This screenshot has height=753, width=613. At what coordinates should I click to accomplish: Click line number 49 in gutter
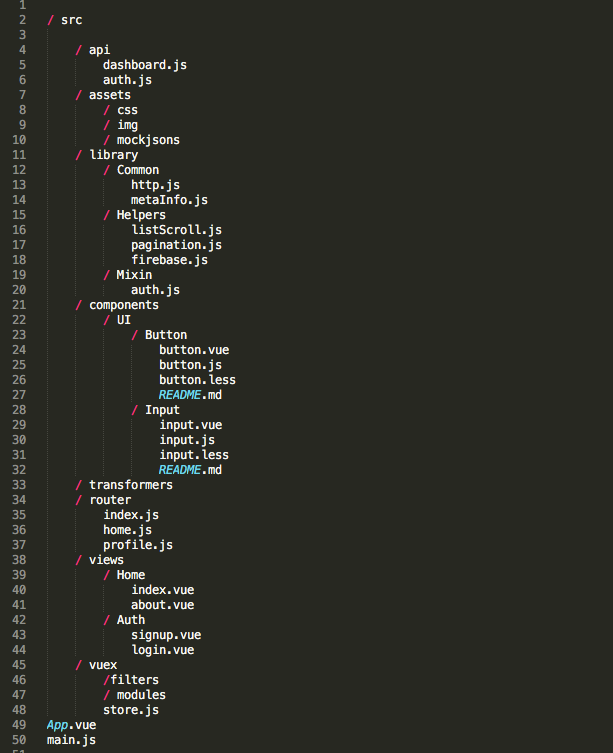(x=19, y=725)
